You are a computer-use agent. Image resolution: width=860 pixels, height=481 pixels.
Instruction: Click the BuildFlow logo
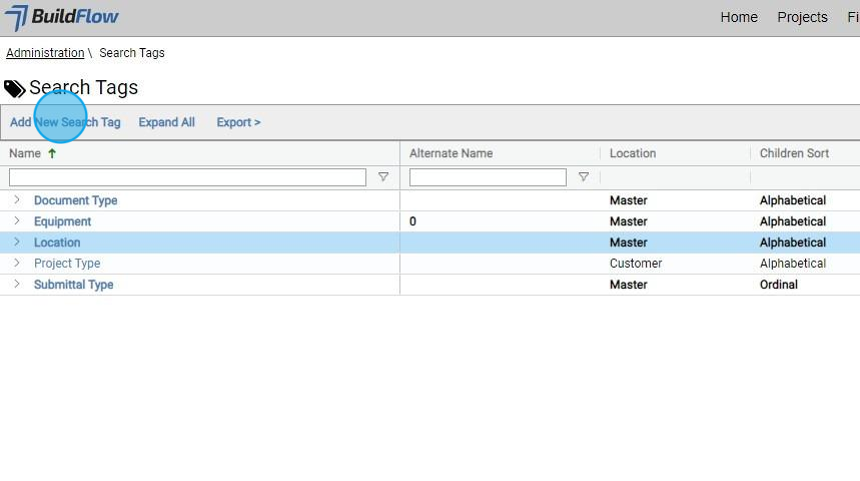click(x=62, y=17)
